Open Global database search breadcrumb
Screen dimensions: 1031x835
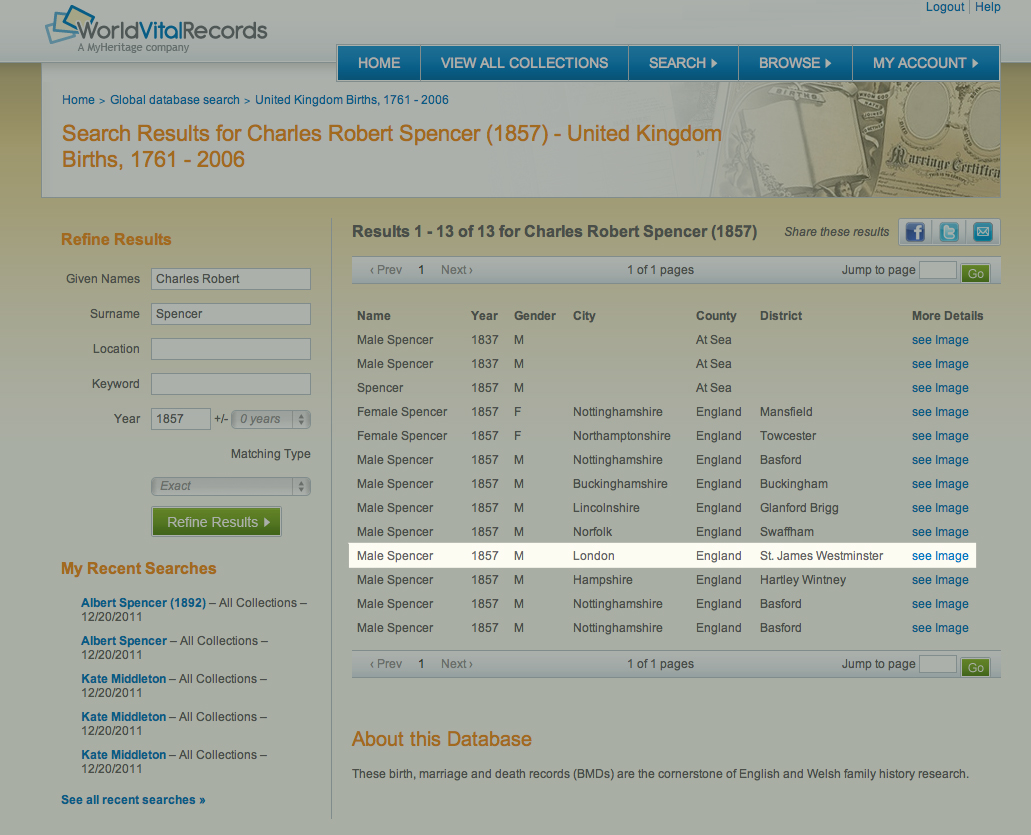175,100
